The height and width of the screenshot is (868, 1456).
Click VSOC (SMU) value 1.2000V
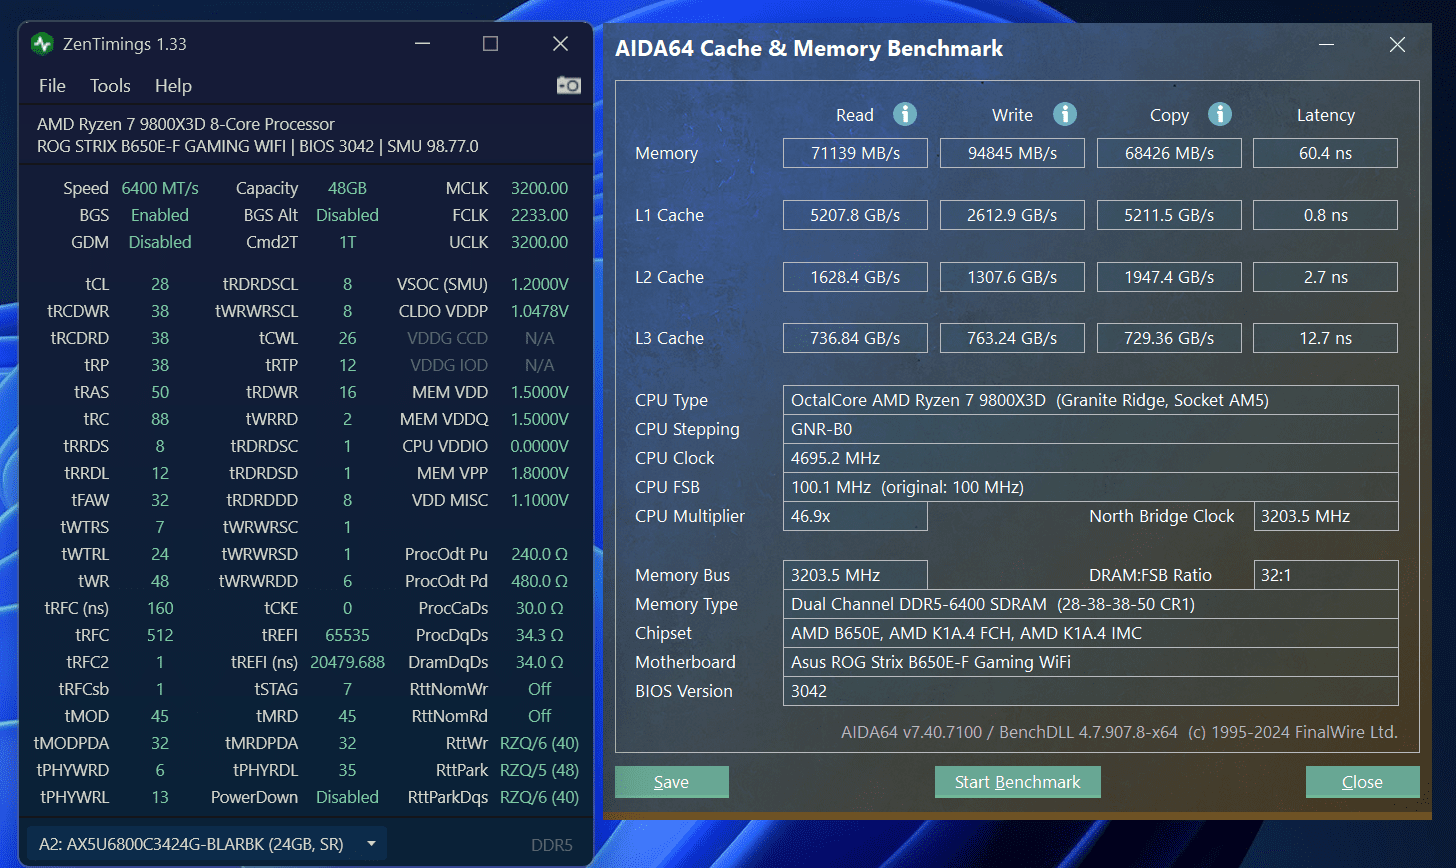pyautogui.click(x=539, y=284)
